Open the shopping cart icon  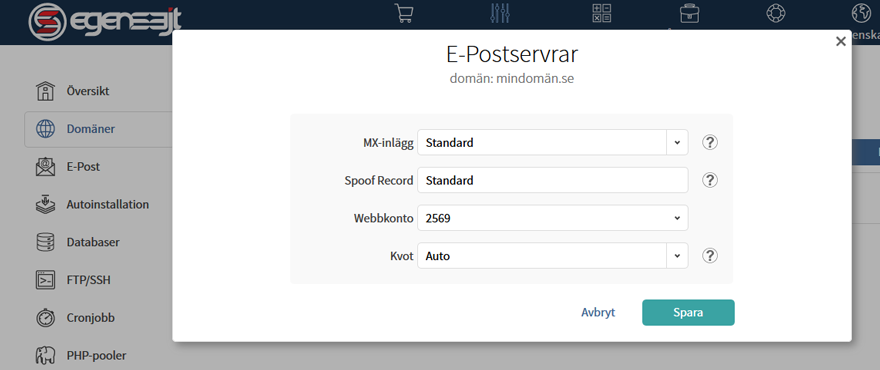click(404, 13)
